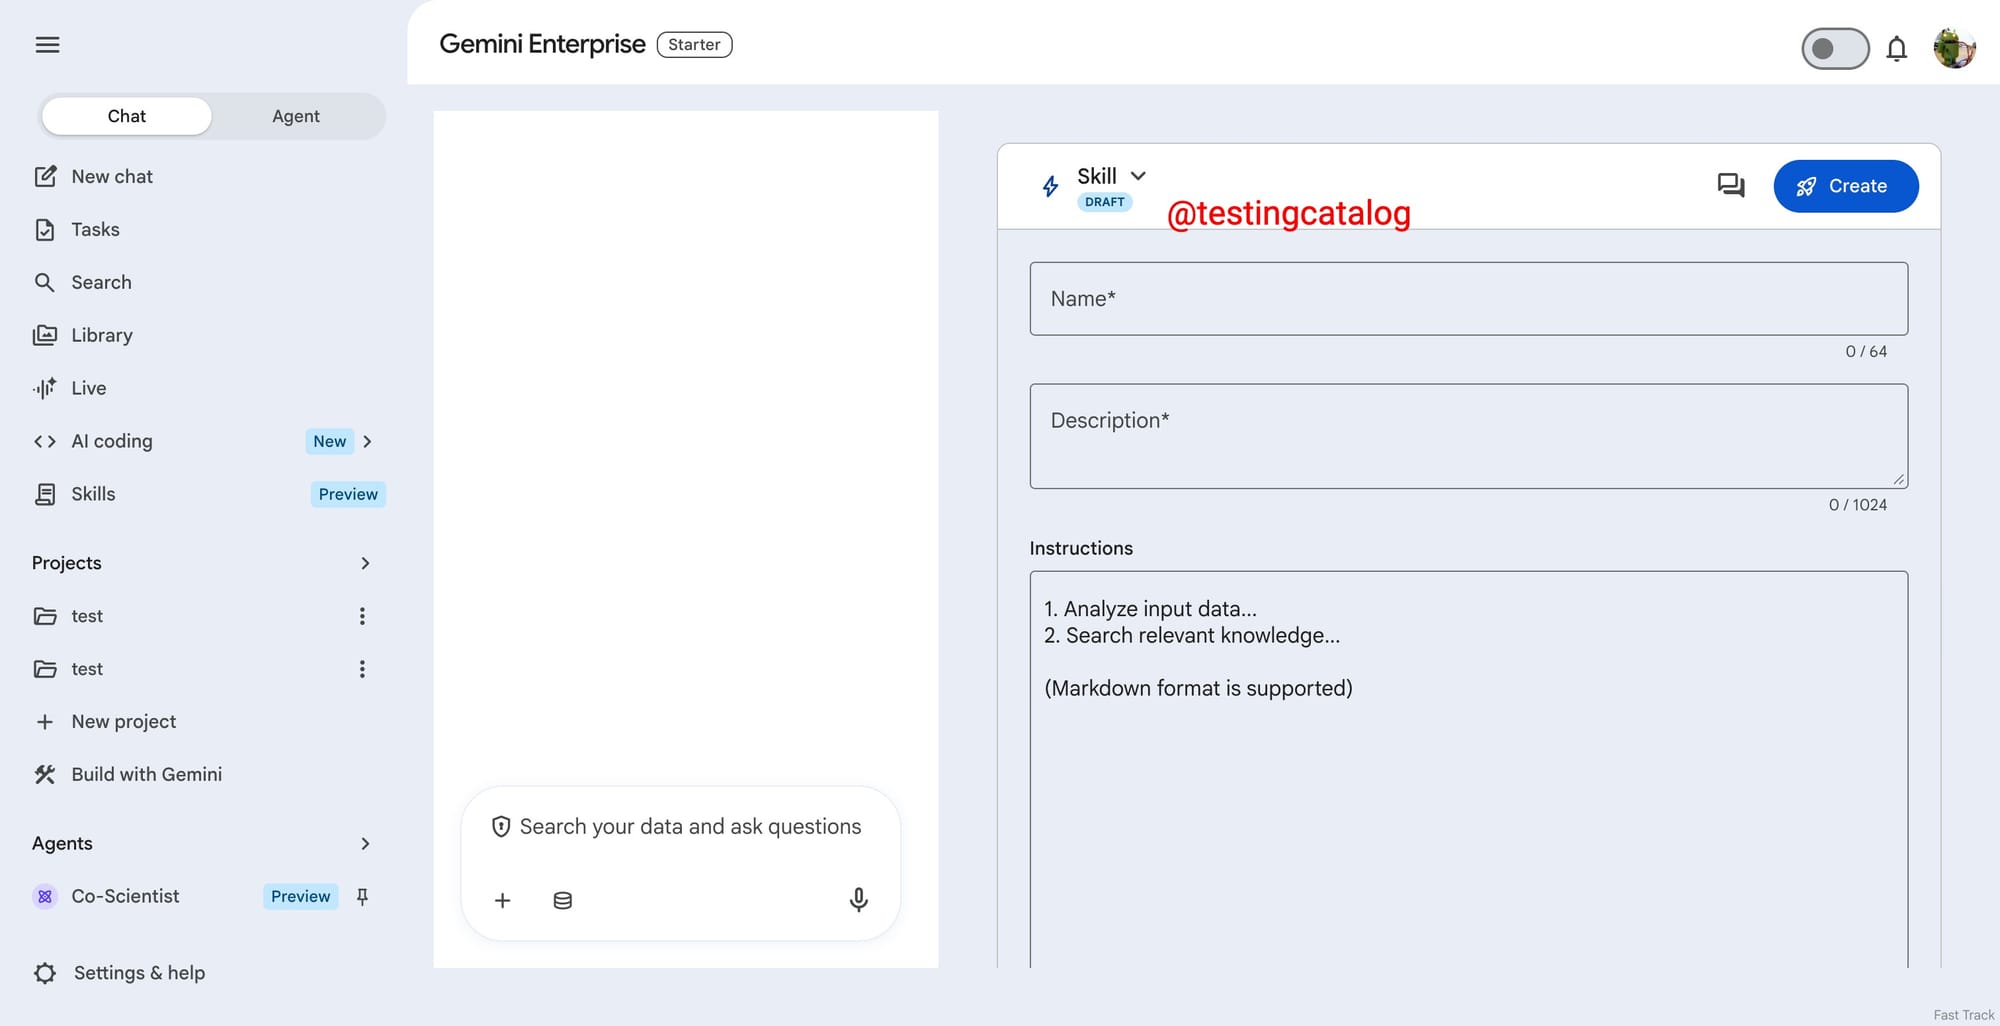Click the DRAFT status badge

[1105, 202]
